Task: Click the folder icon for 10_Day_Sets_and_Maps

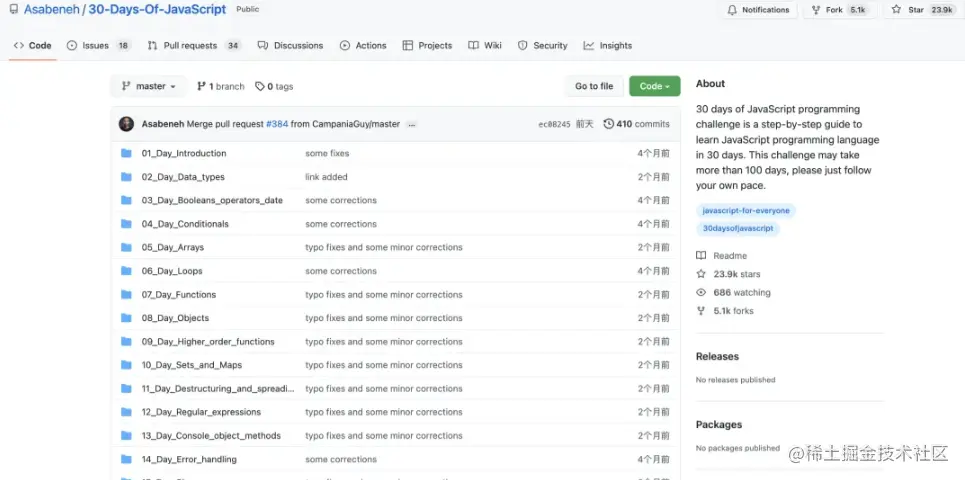Action: click(x=126, y=365)
